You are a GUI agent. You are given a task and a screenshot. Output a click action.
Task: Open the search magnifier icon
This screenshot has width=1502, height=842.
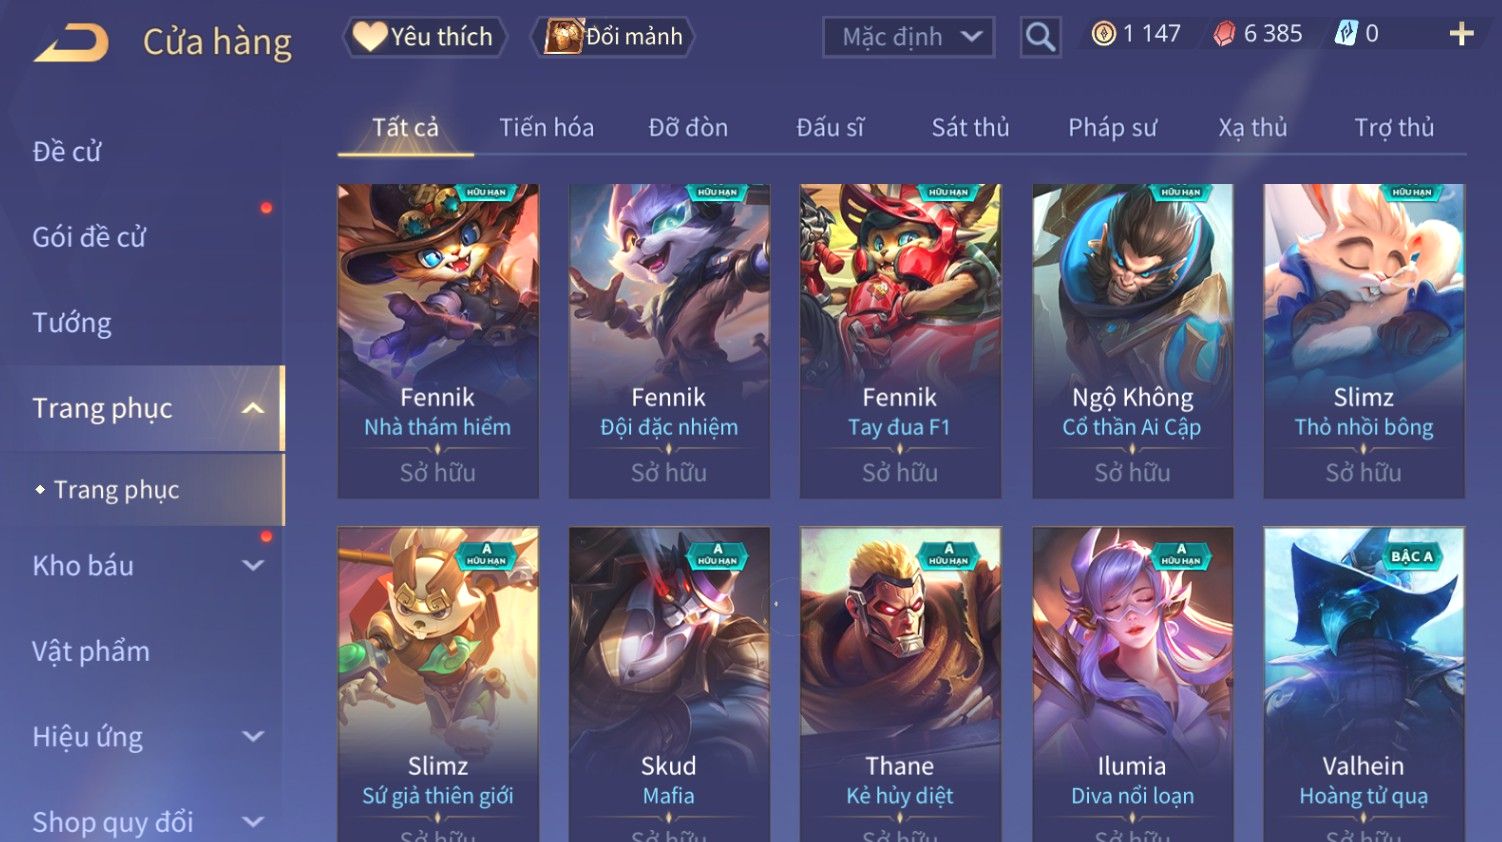[x=1040, y=38]
